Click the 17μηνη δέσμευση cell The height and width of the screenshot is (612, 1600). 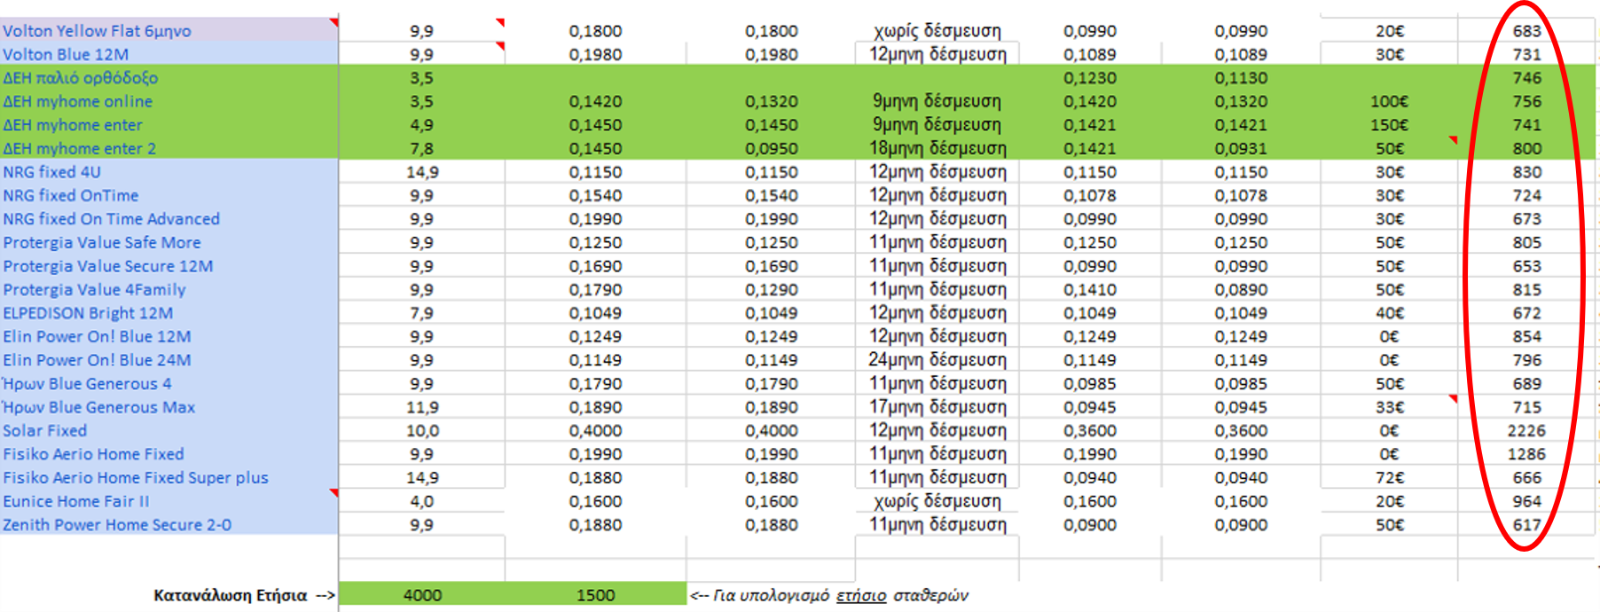click(938, 407)
